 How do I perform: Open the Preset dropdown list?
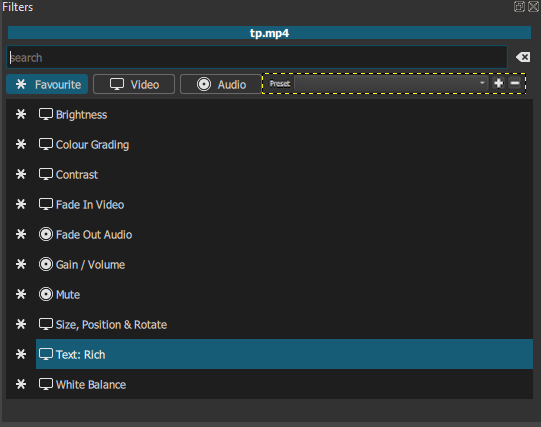pos(391,83)
